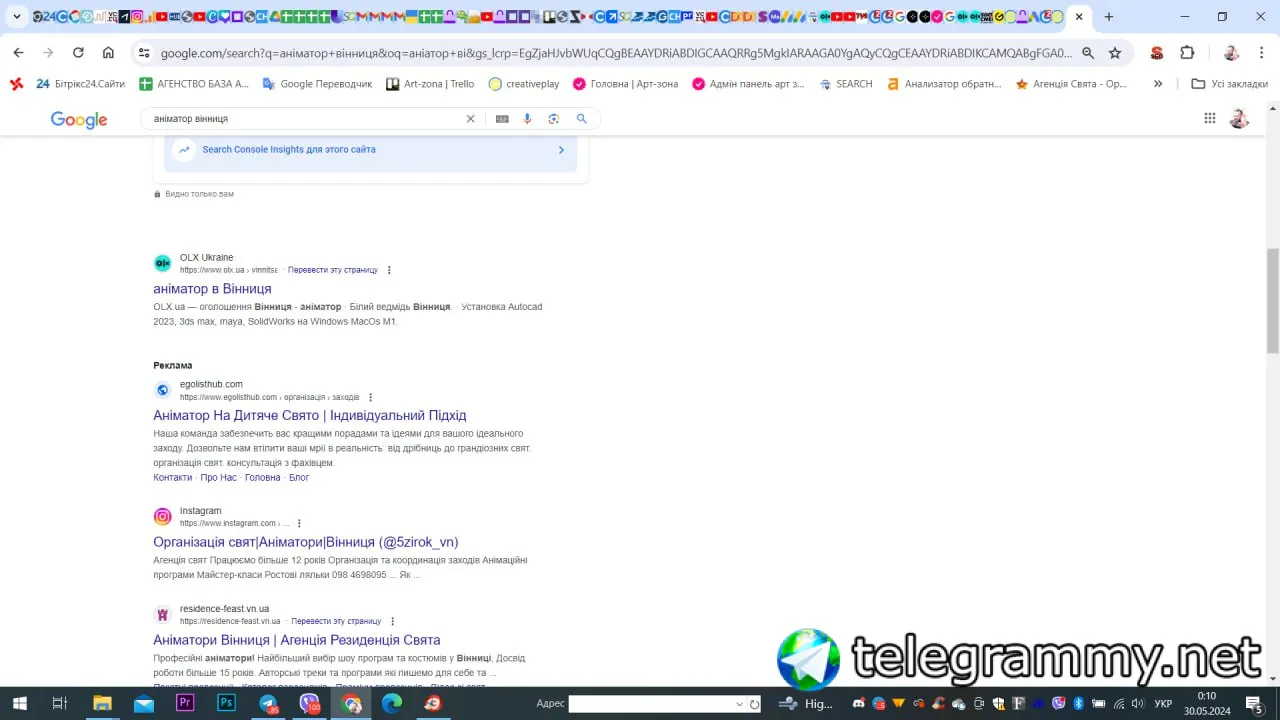Follow the Контакти sitelink in the ad
Viewport: 1280px width, 720px height.
172,478
